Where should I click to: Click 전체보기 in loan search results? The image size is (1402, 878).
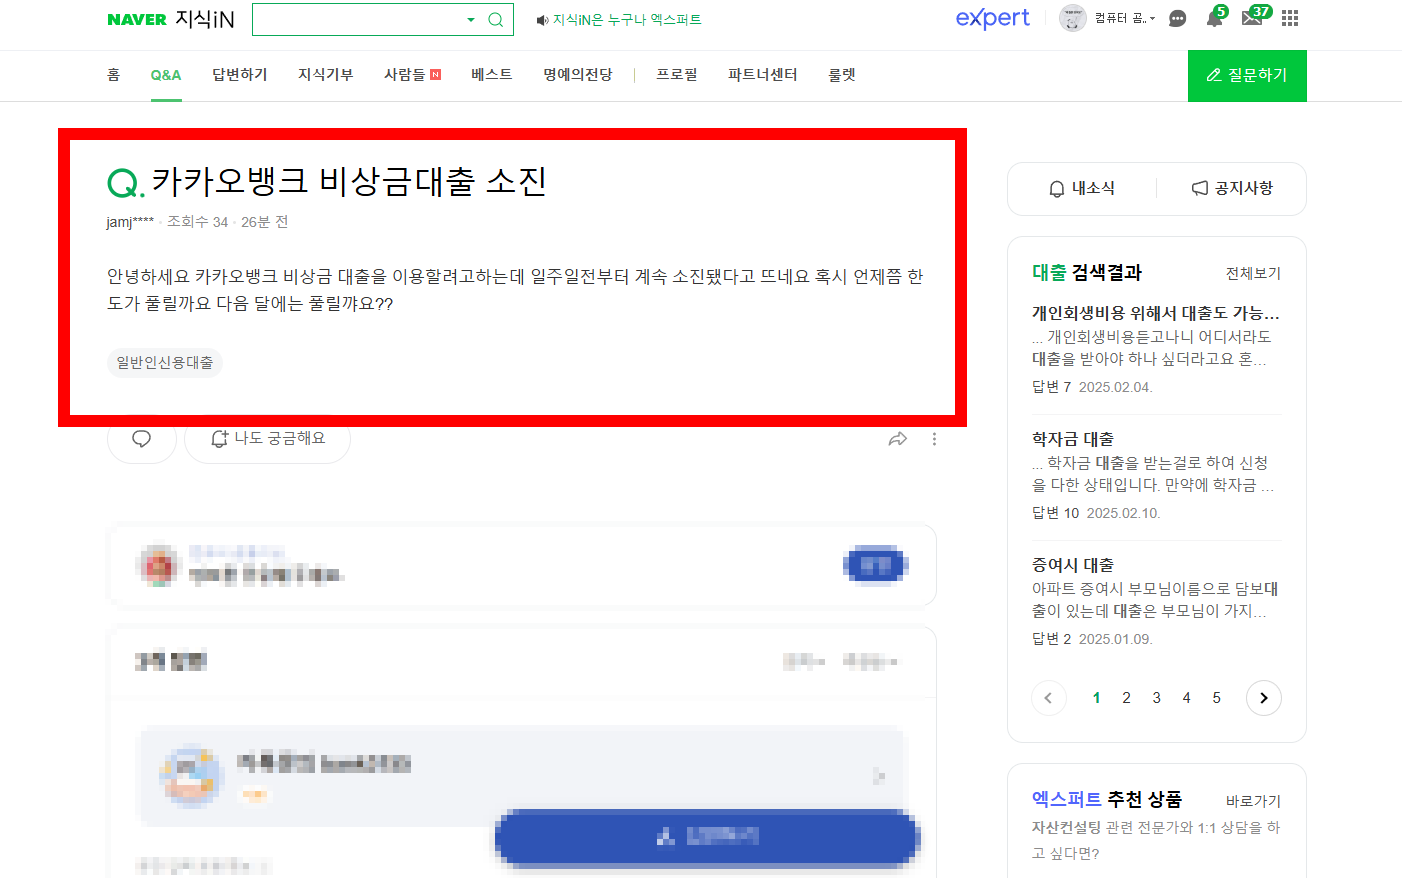(1253, 273)
